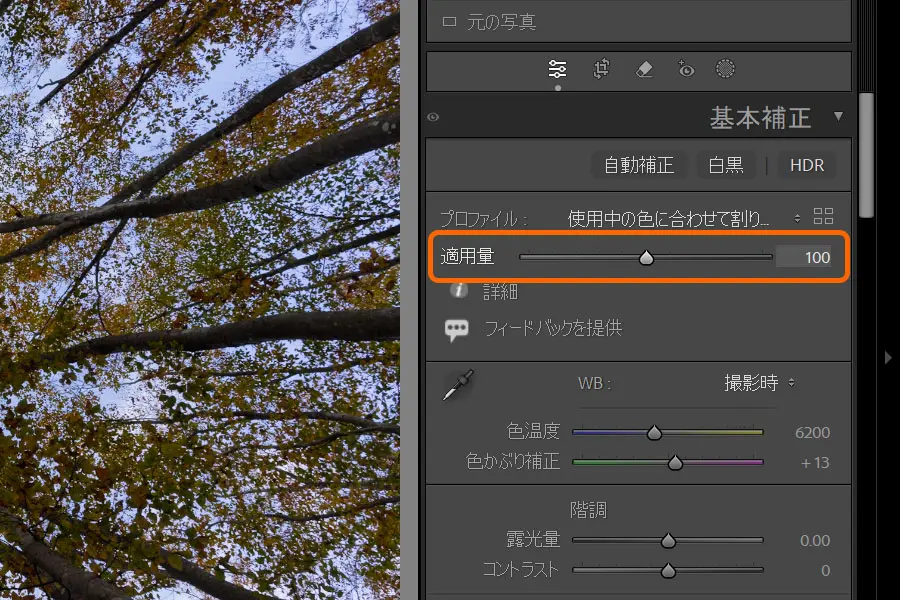This screenshot has height=600, width=900.
Task: Click the コントラスト slider handle
Action: point(668,571)
